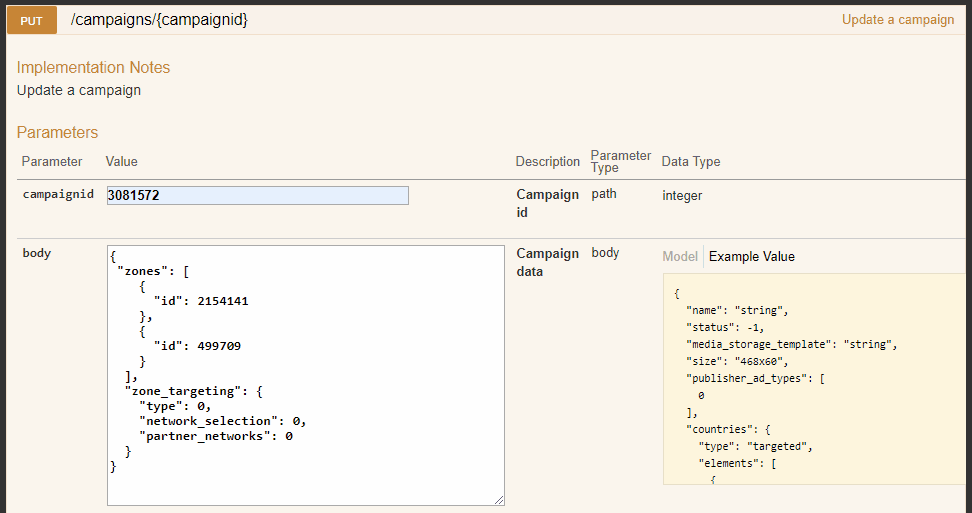The width and height of the screenshot is (972, 513).
Task: Collapse the /campaigns/{campaignid} endpoint path
Action: click(159, 20)
